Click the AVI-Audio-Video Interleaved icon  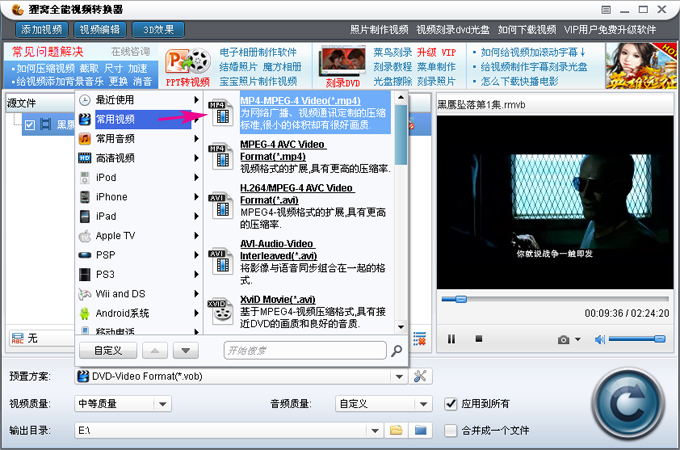222,262
